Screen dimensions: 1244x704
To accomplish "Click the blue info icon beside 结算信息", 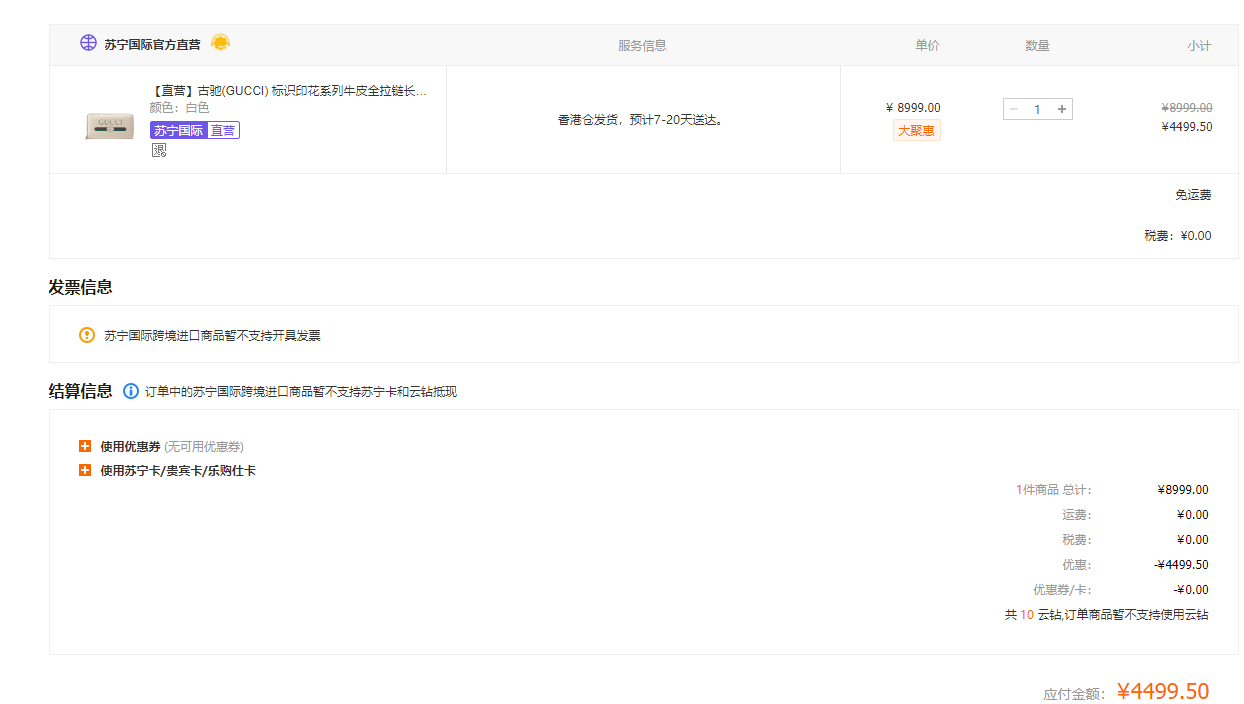I will point(130,391).
